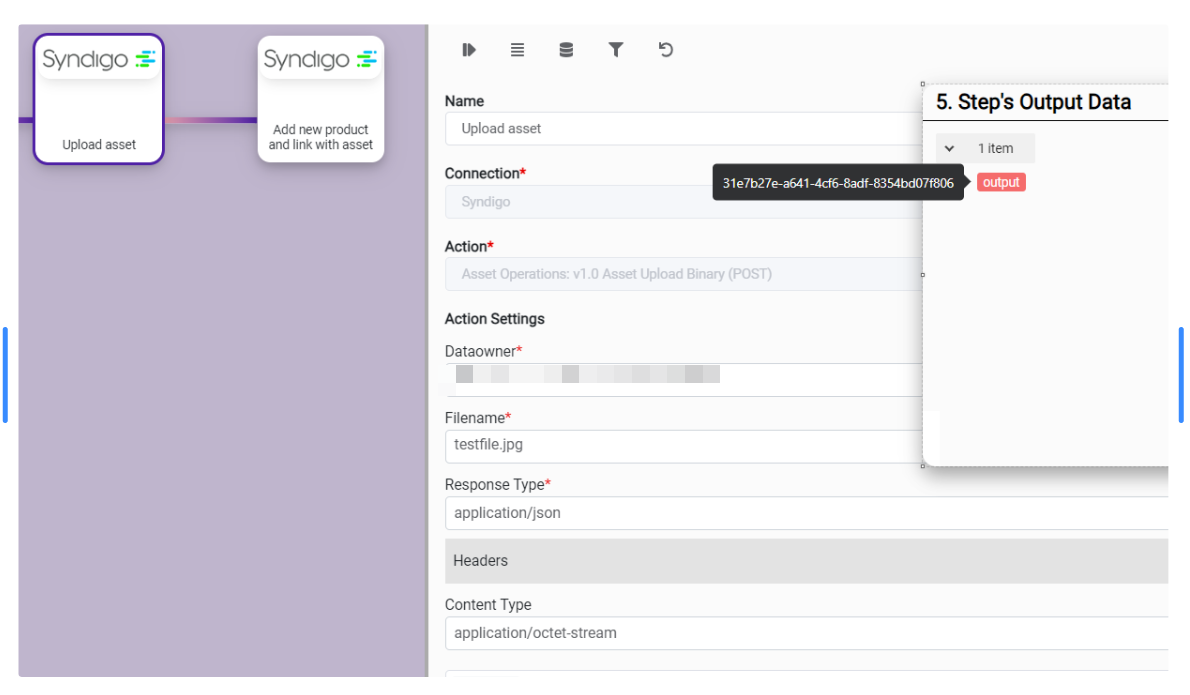Viewport: 1190px width, 695px height.
Task: Open the Action dropdown for Asset Upload
Action: tap(680, 274)
